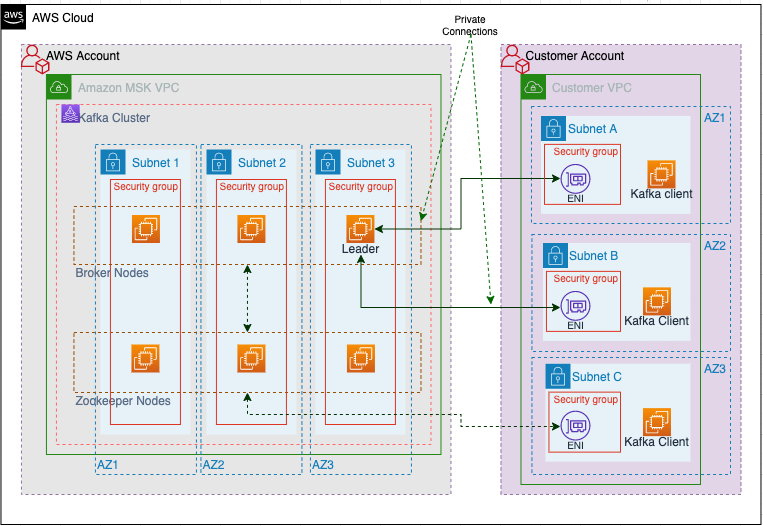Click the Amazon MSK VPC cloud icon

tap(59, 87)
